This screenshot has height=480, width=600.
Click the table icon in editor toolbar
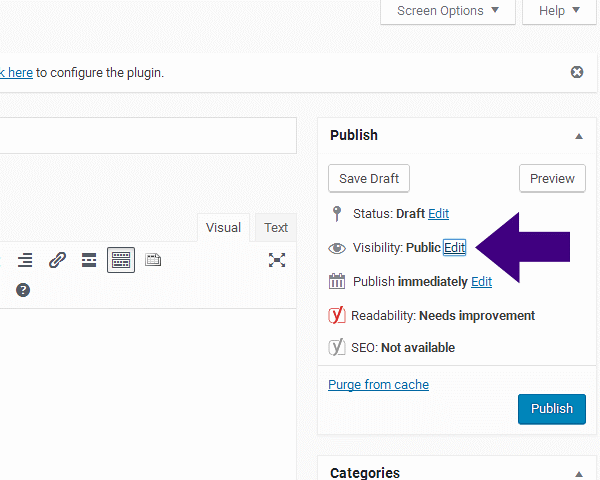coord(152,260)
